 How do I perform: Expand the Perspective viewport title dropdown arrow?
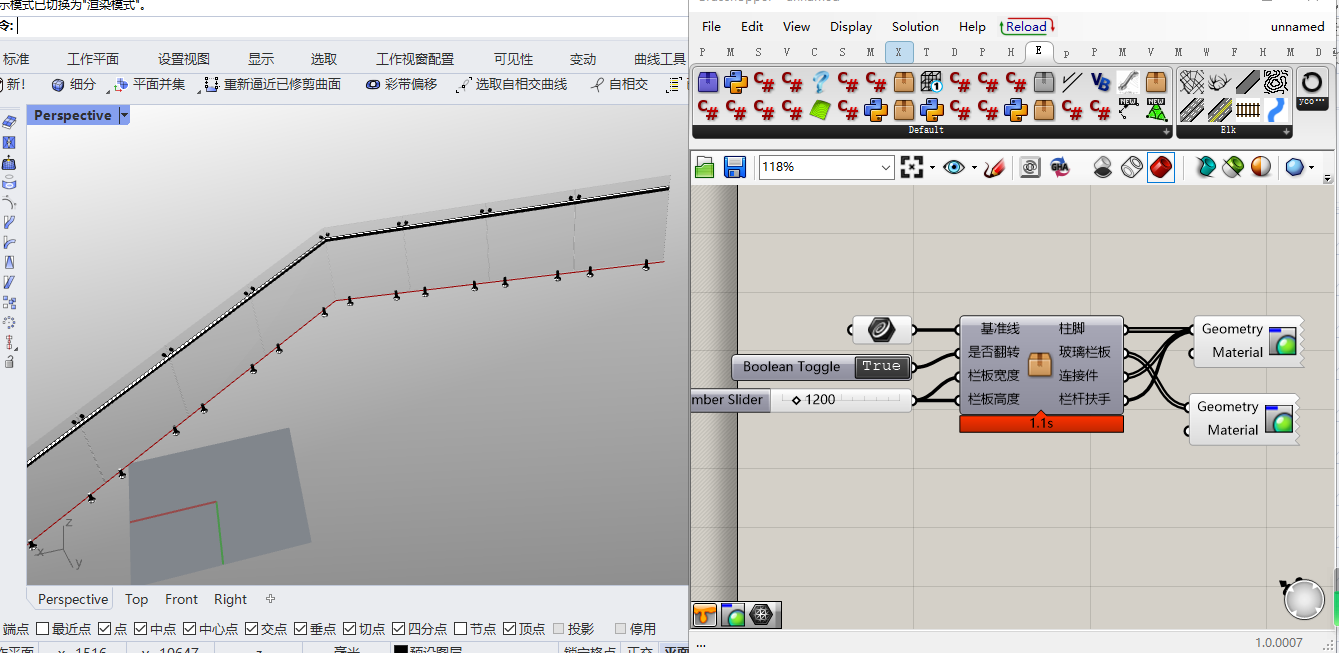tap(124, 116)
